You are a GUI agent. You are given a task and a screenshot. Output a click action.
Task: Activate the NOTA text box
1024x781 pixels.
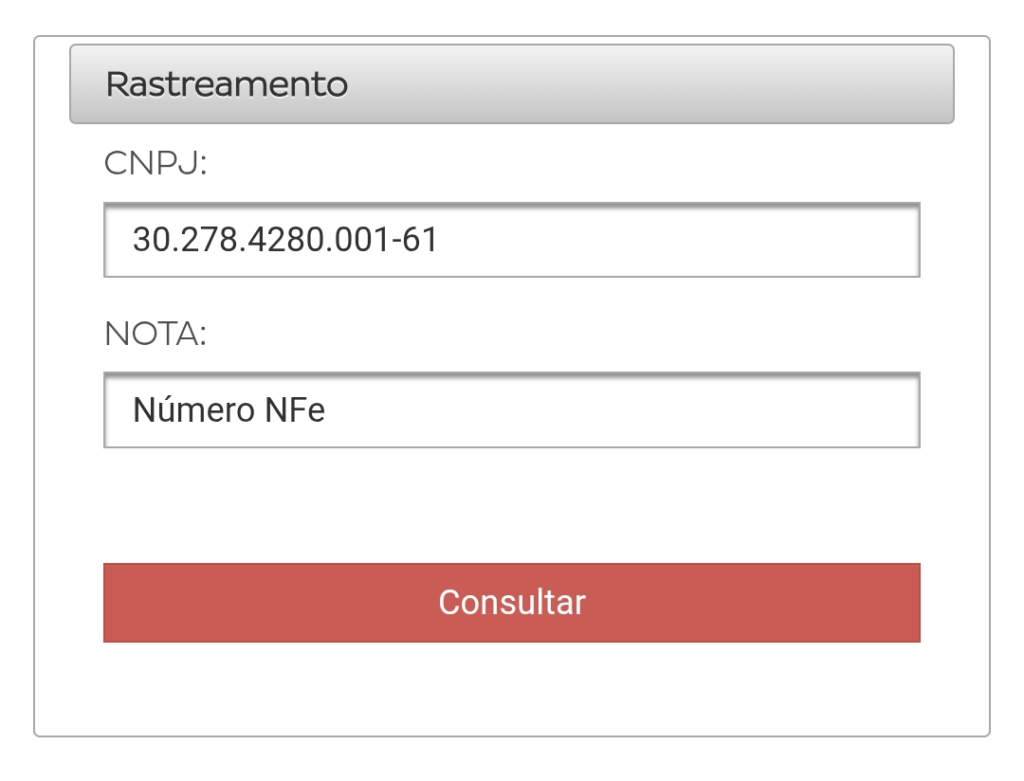pyautogui.click(x=511, y=410)
